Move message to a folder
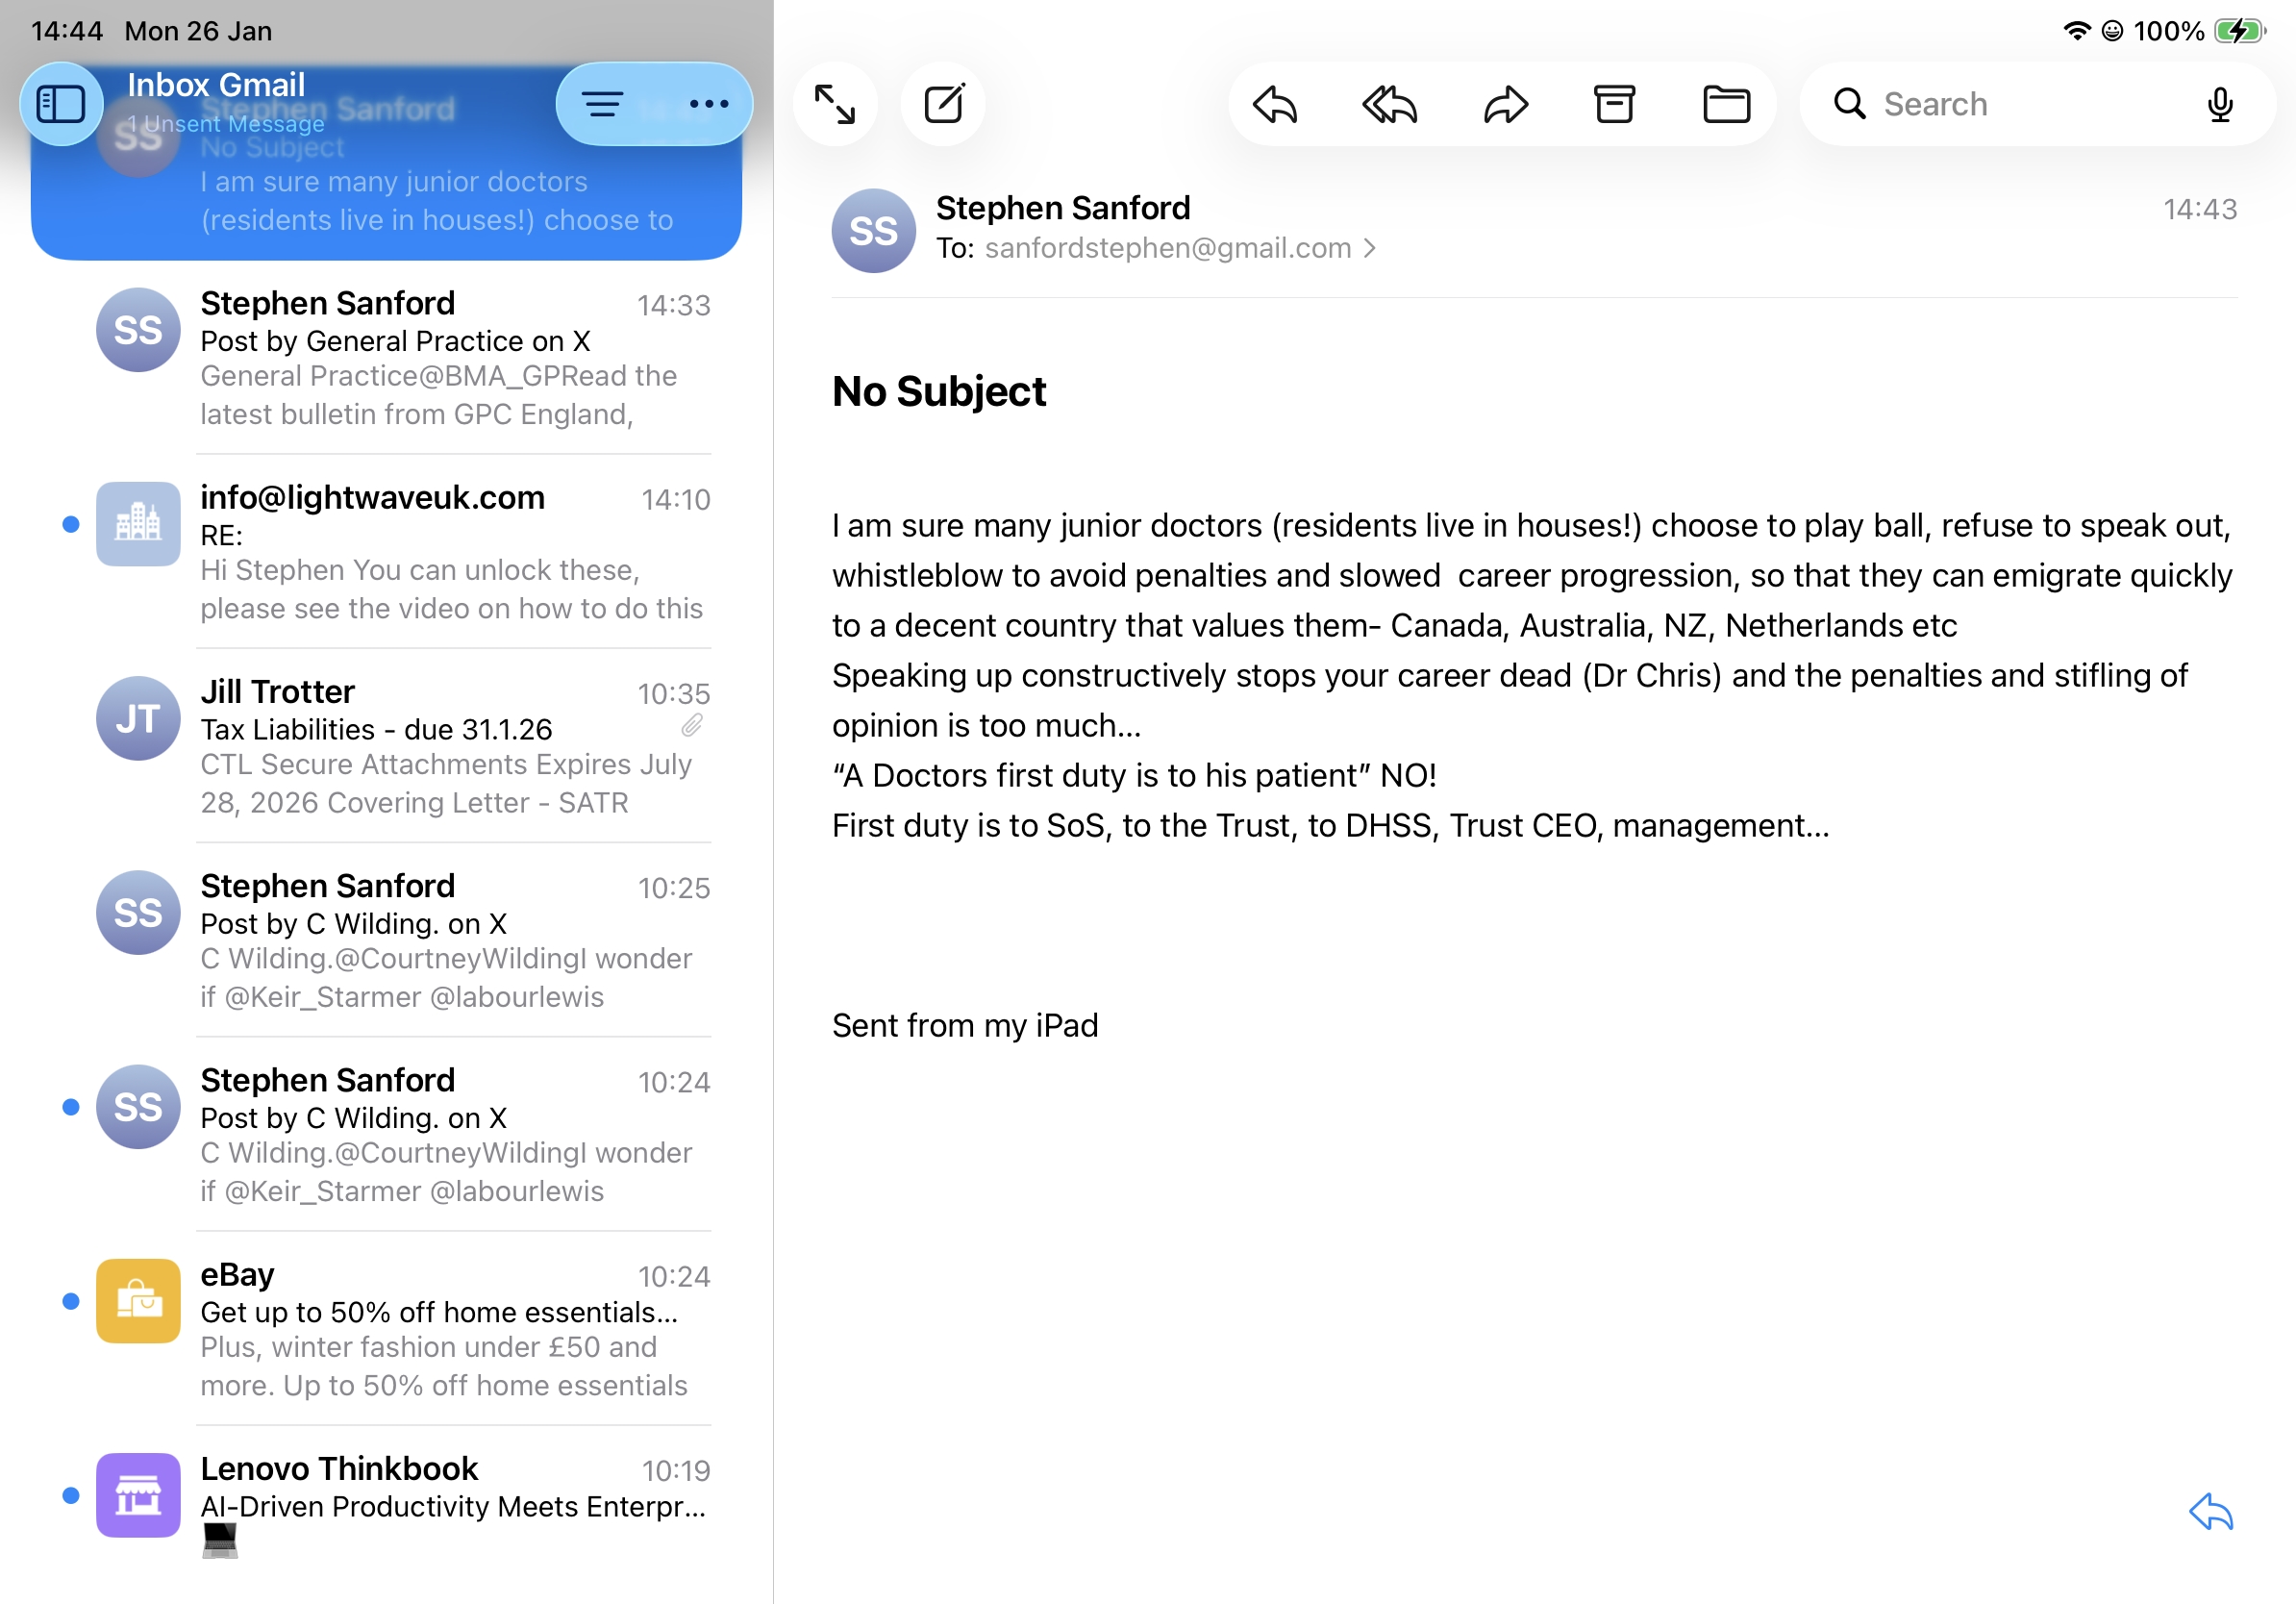 pos(1726,104)
